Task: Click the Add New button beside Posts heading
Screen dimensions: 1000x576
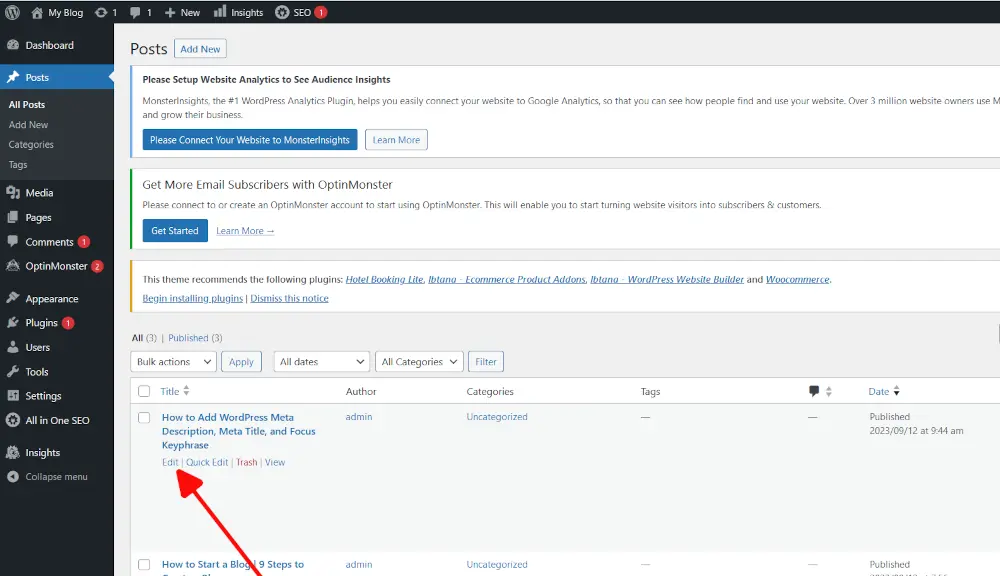Action: tap(200, 48)
